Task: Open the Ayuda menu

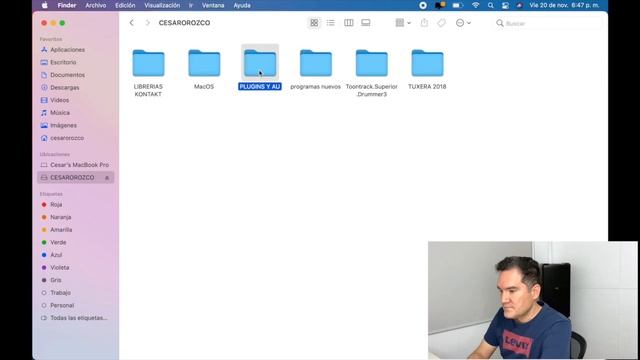Action: [242, 5]
